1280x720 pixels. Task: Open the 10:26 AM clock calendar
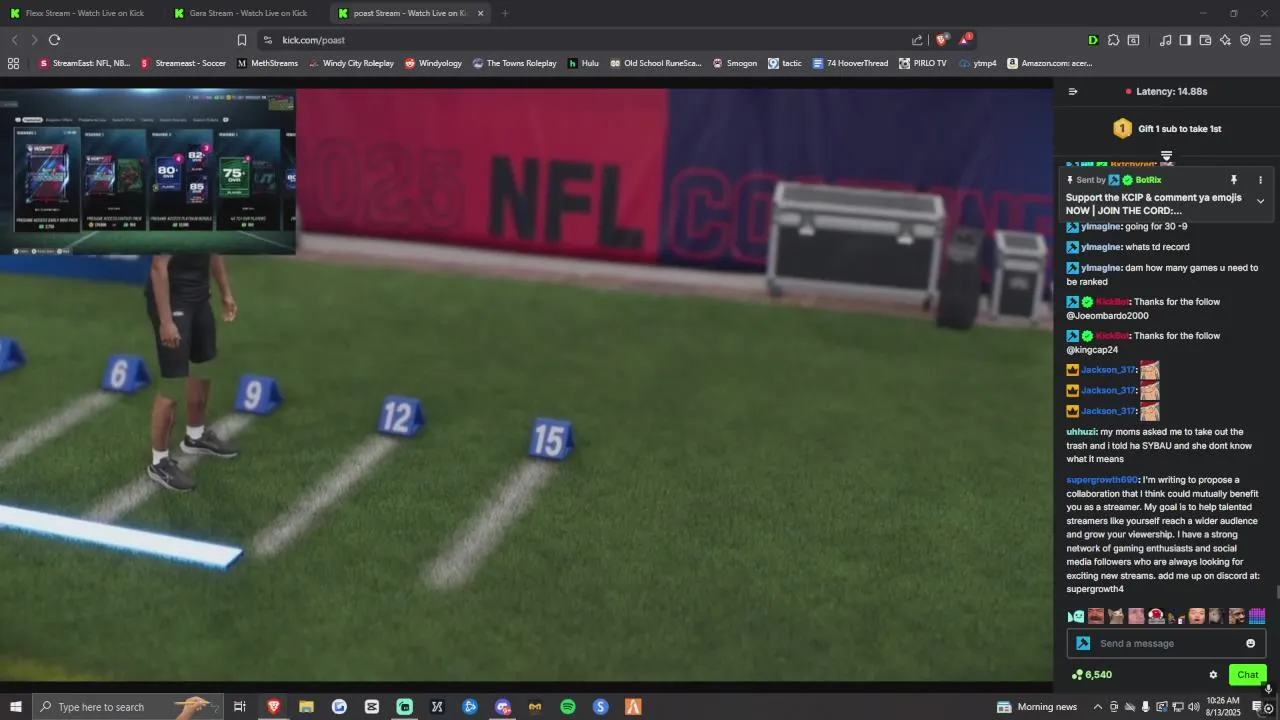pos(1223,707)
